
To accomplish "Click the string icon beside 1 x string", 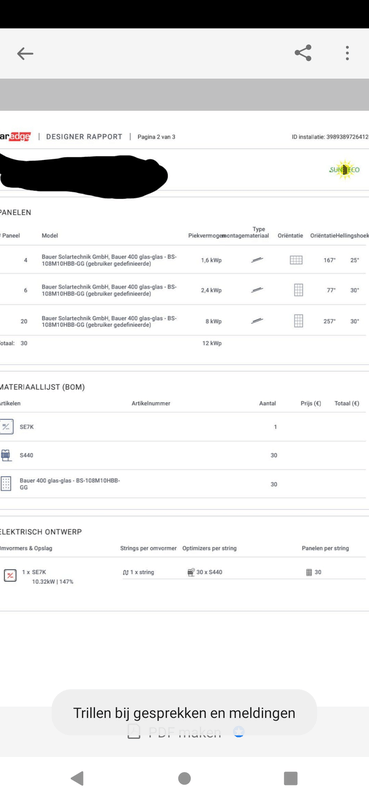I will tap(126, 572).
